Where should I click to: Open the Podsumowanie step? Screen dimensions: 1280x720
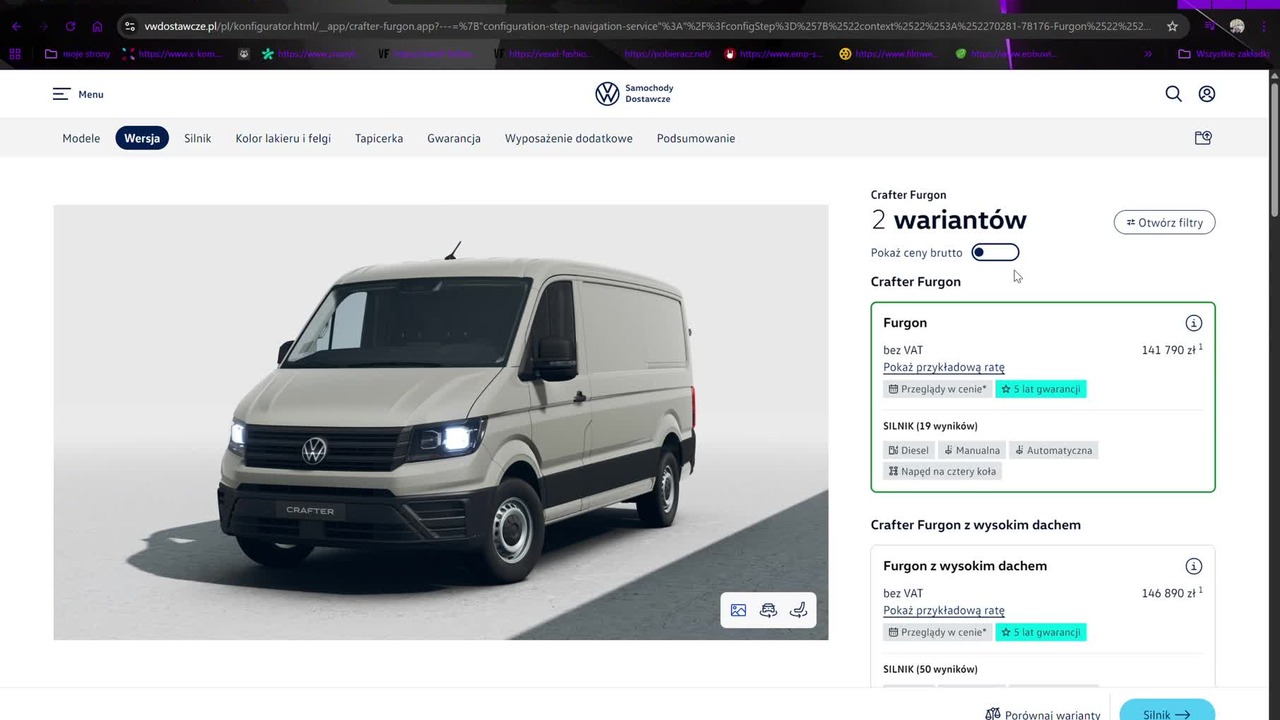pyautogui.click(x=695, y=138)
